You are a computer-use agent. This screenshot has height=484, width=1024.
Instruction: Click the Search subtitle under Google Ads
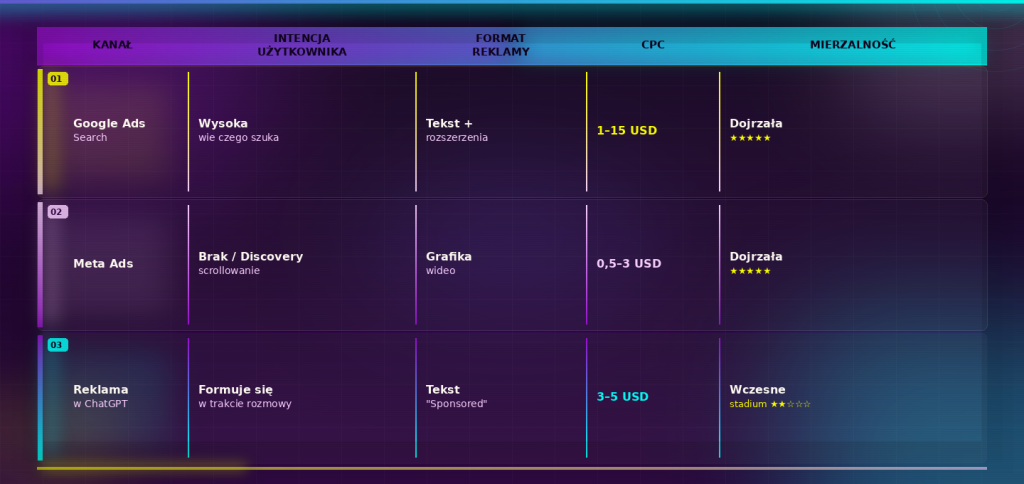(x=90, y=138)
